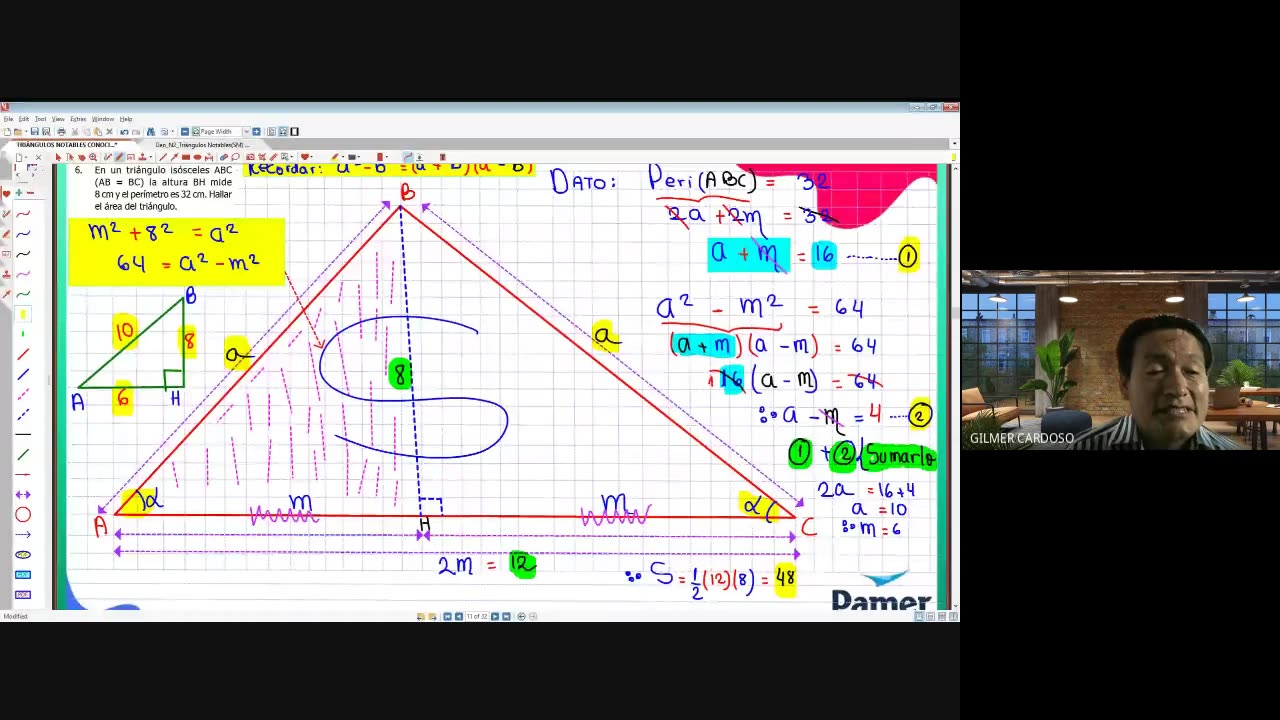Pick the yellow highlighter favorite in sidebar

(x=23, y=314)
